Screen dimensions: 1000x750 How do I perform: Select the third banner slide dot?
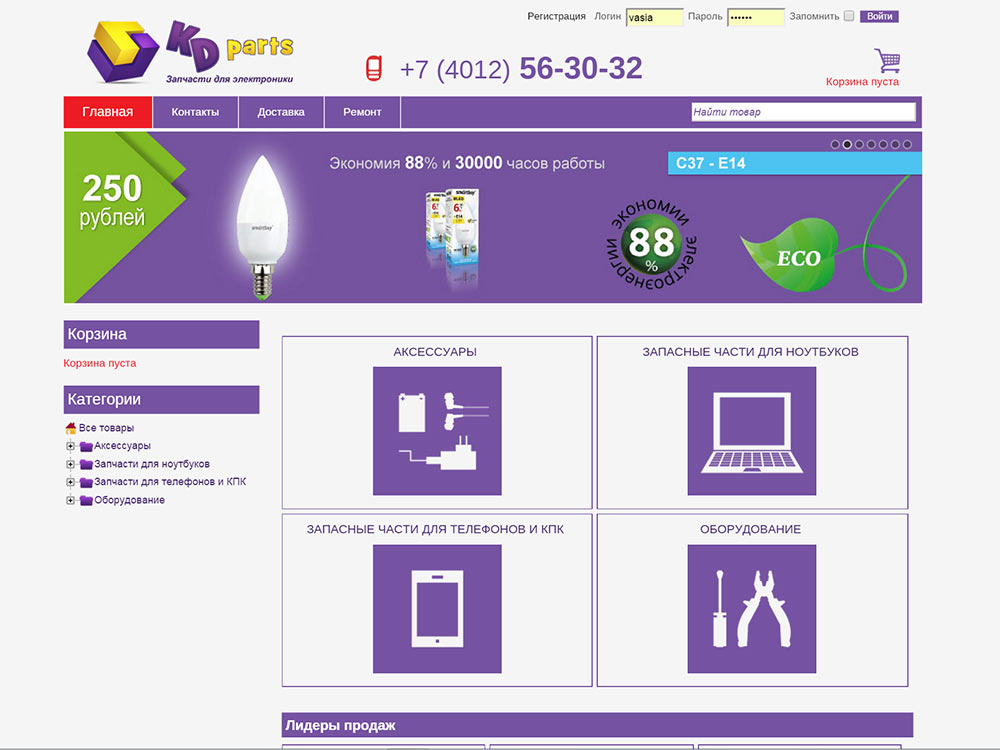(x=859, y=144)
